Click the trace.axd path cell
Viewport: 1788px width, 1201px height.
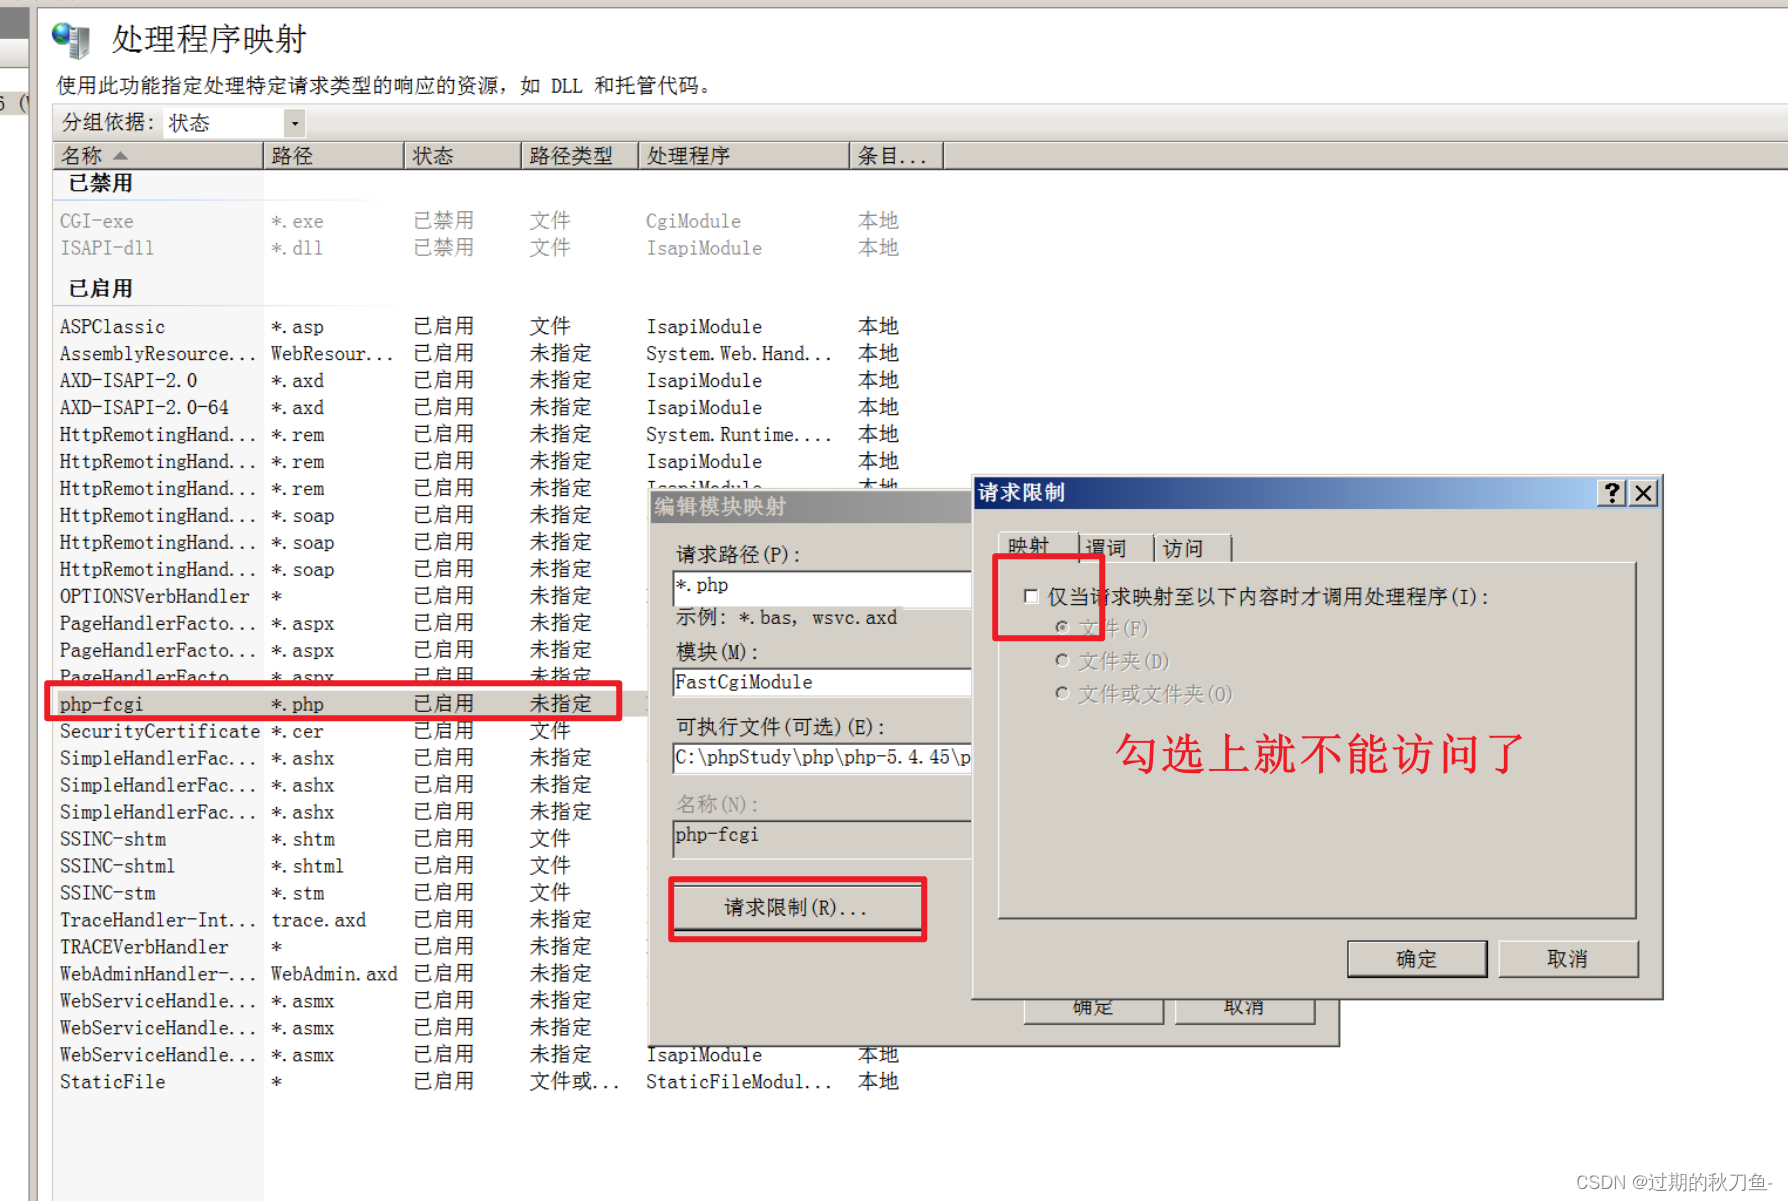pos(319,921)
